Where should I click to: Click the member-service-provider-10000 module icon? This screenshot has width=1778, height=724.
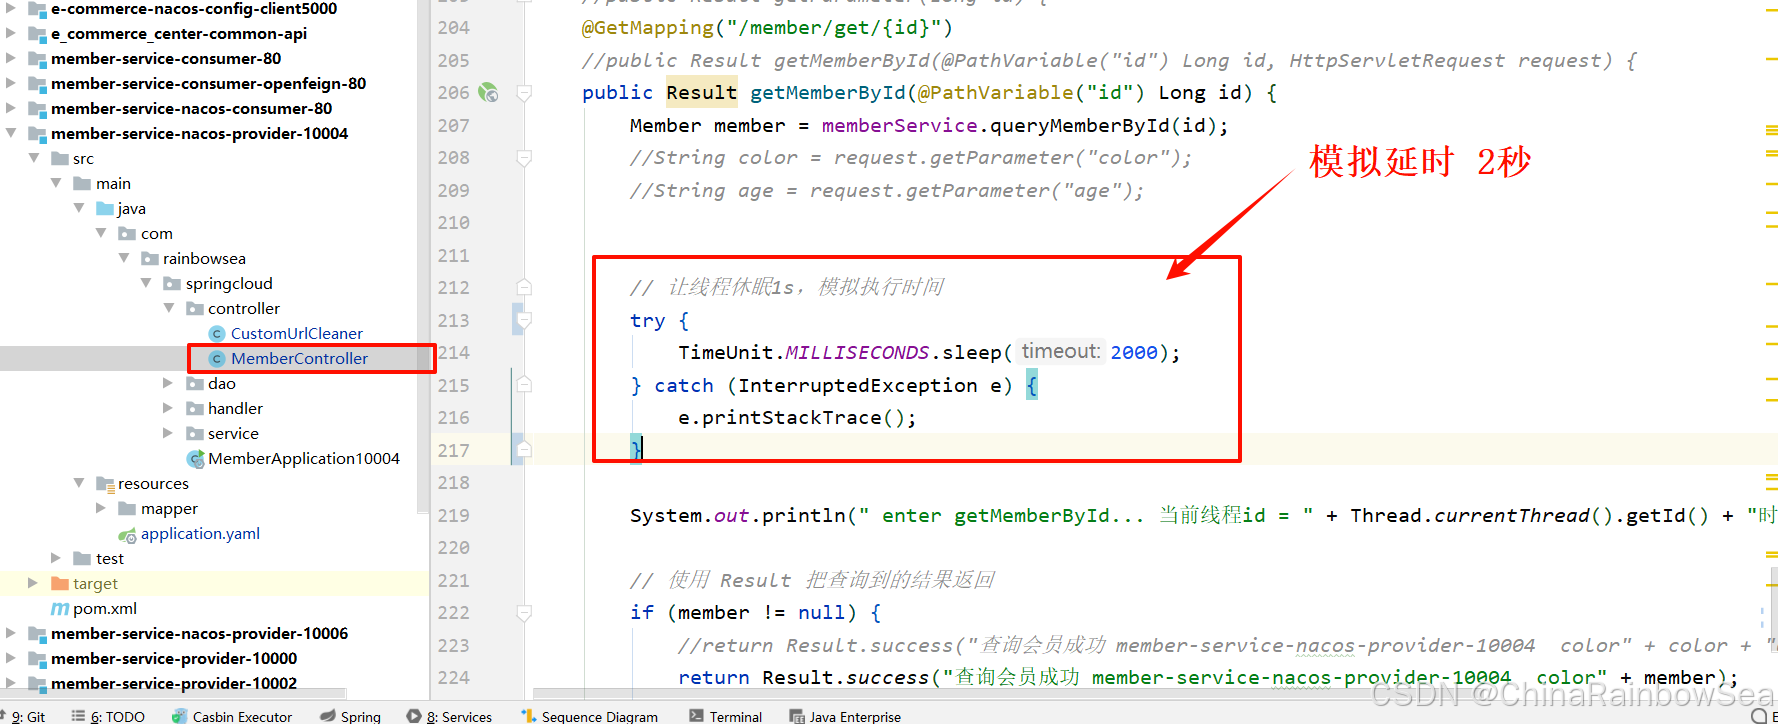[x=38, y=658]
